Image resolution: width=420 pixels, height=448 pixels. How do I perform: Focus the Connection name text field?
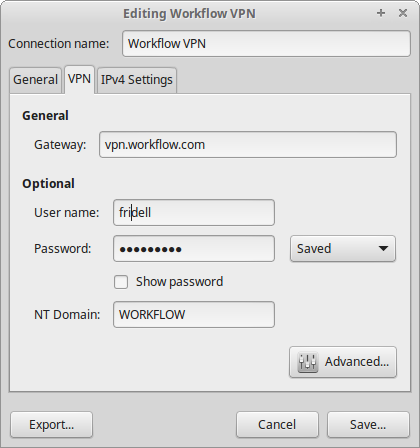(266, 43)
